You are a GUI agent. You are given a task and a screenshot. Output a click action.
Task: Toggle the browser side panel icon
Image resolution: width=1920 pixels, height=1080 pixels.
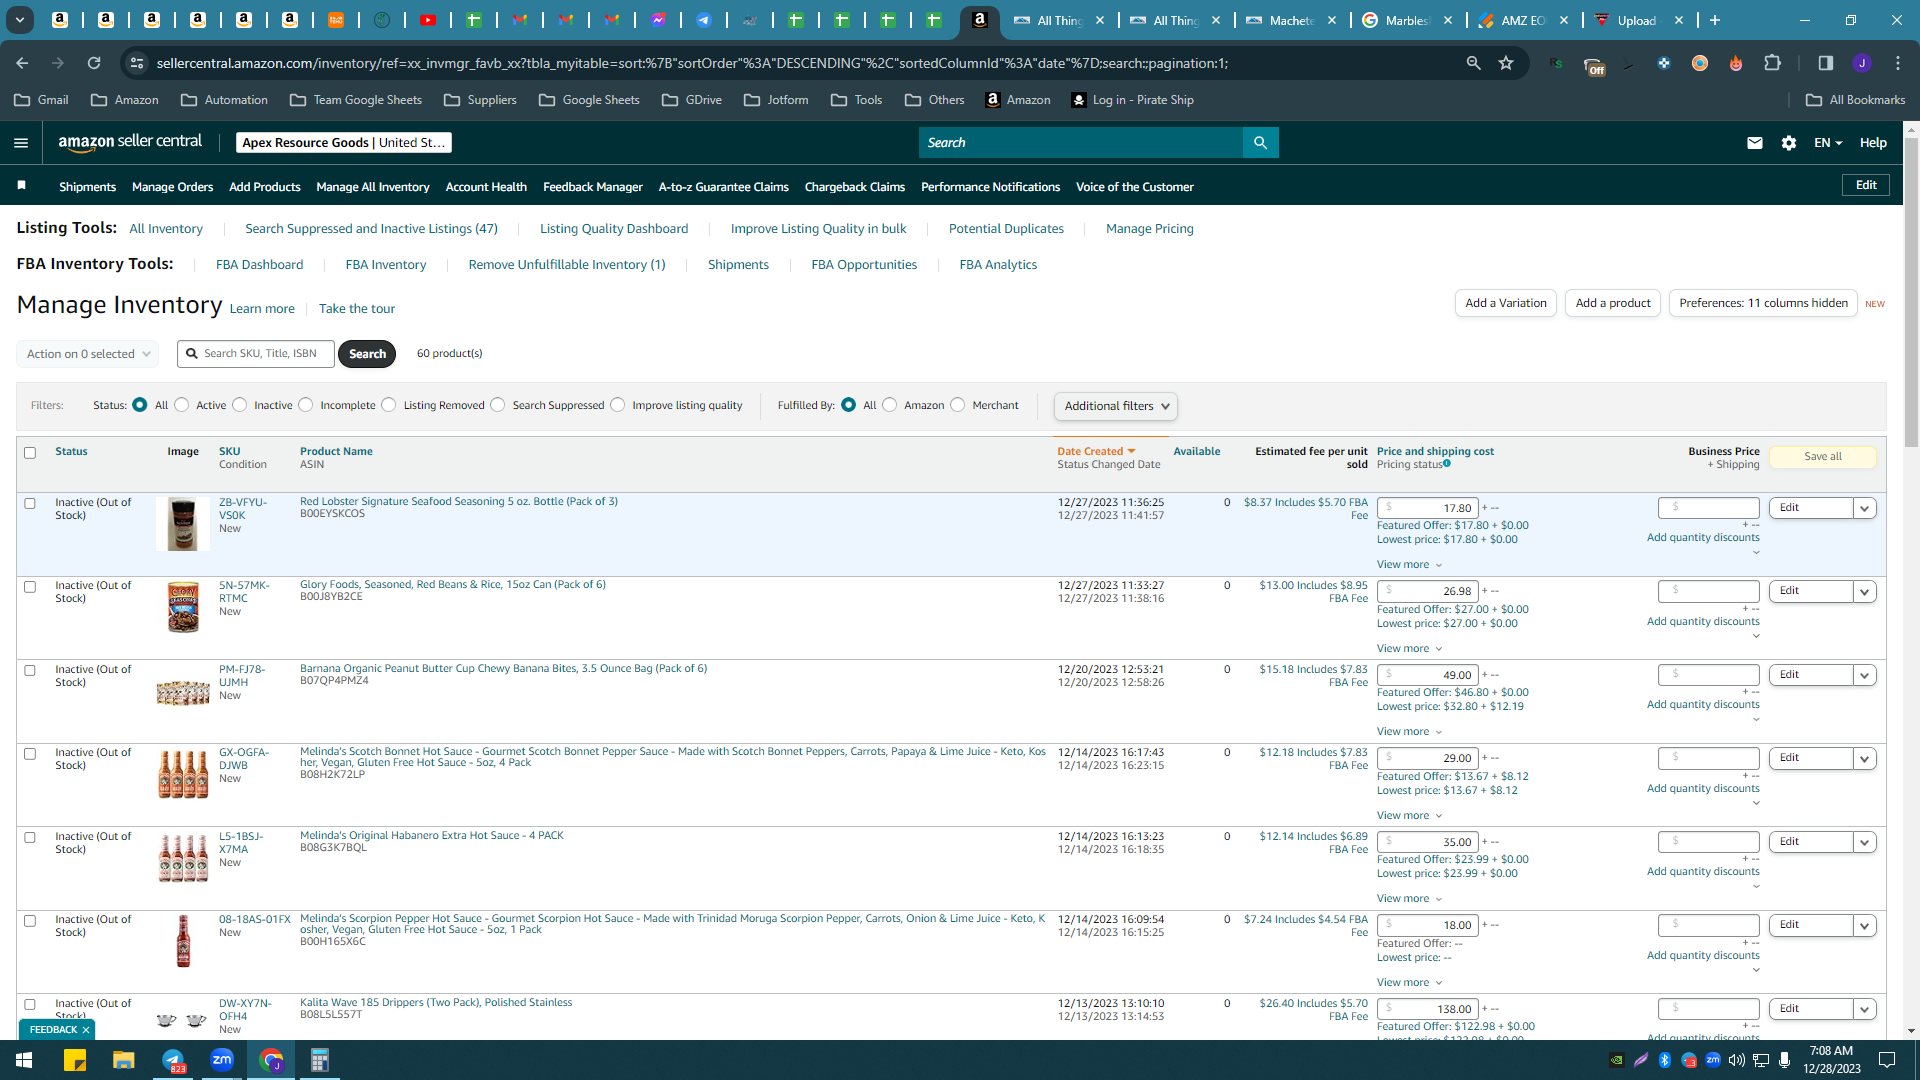(x=1825, y=63)
